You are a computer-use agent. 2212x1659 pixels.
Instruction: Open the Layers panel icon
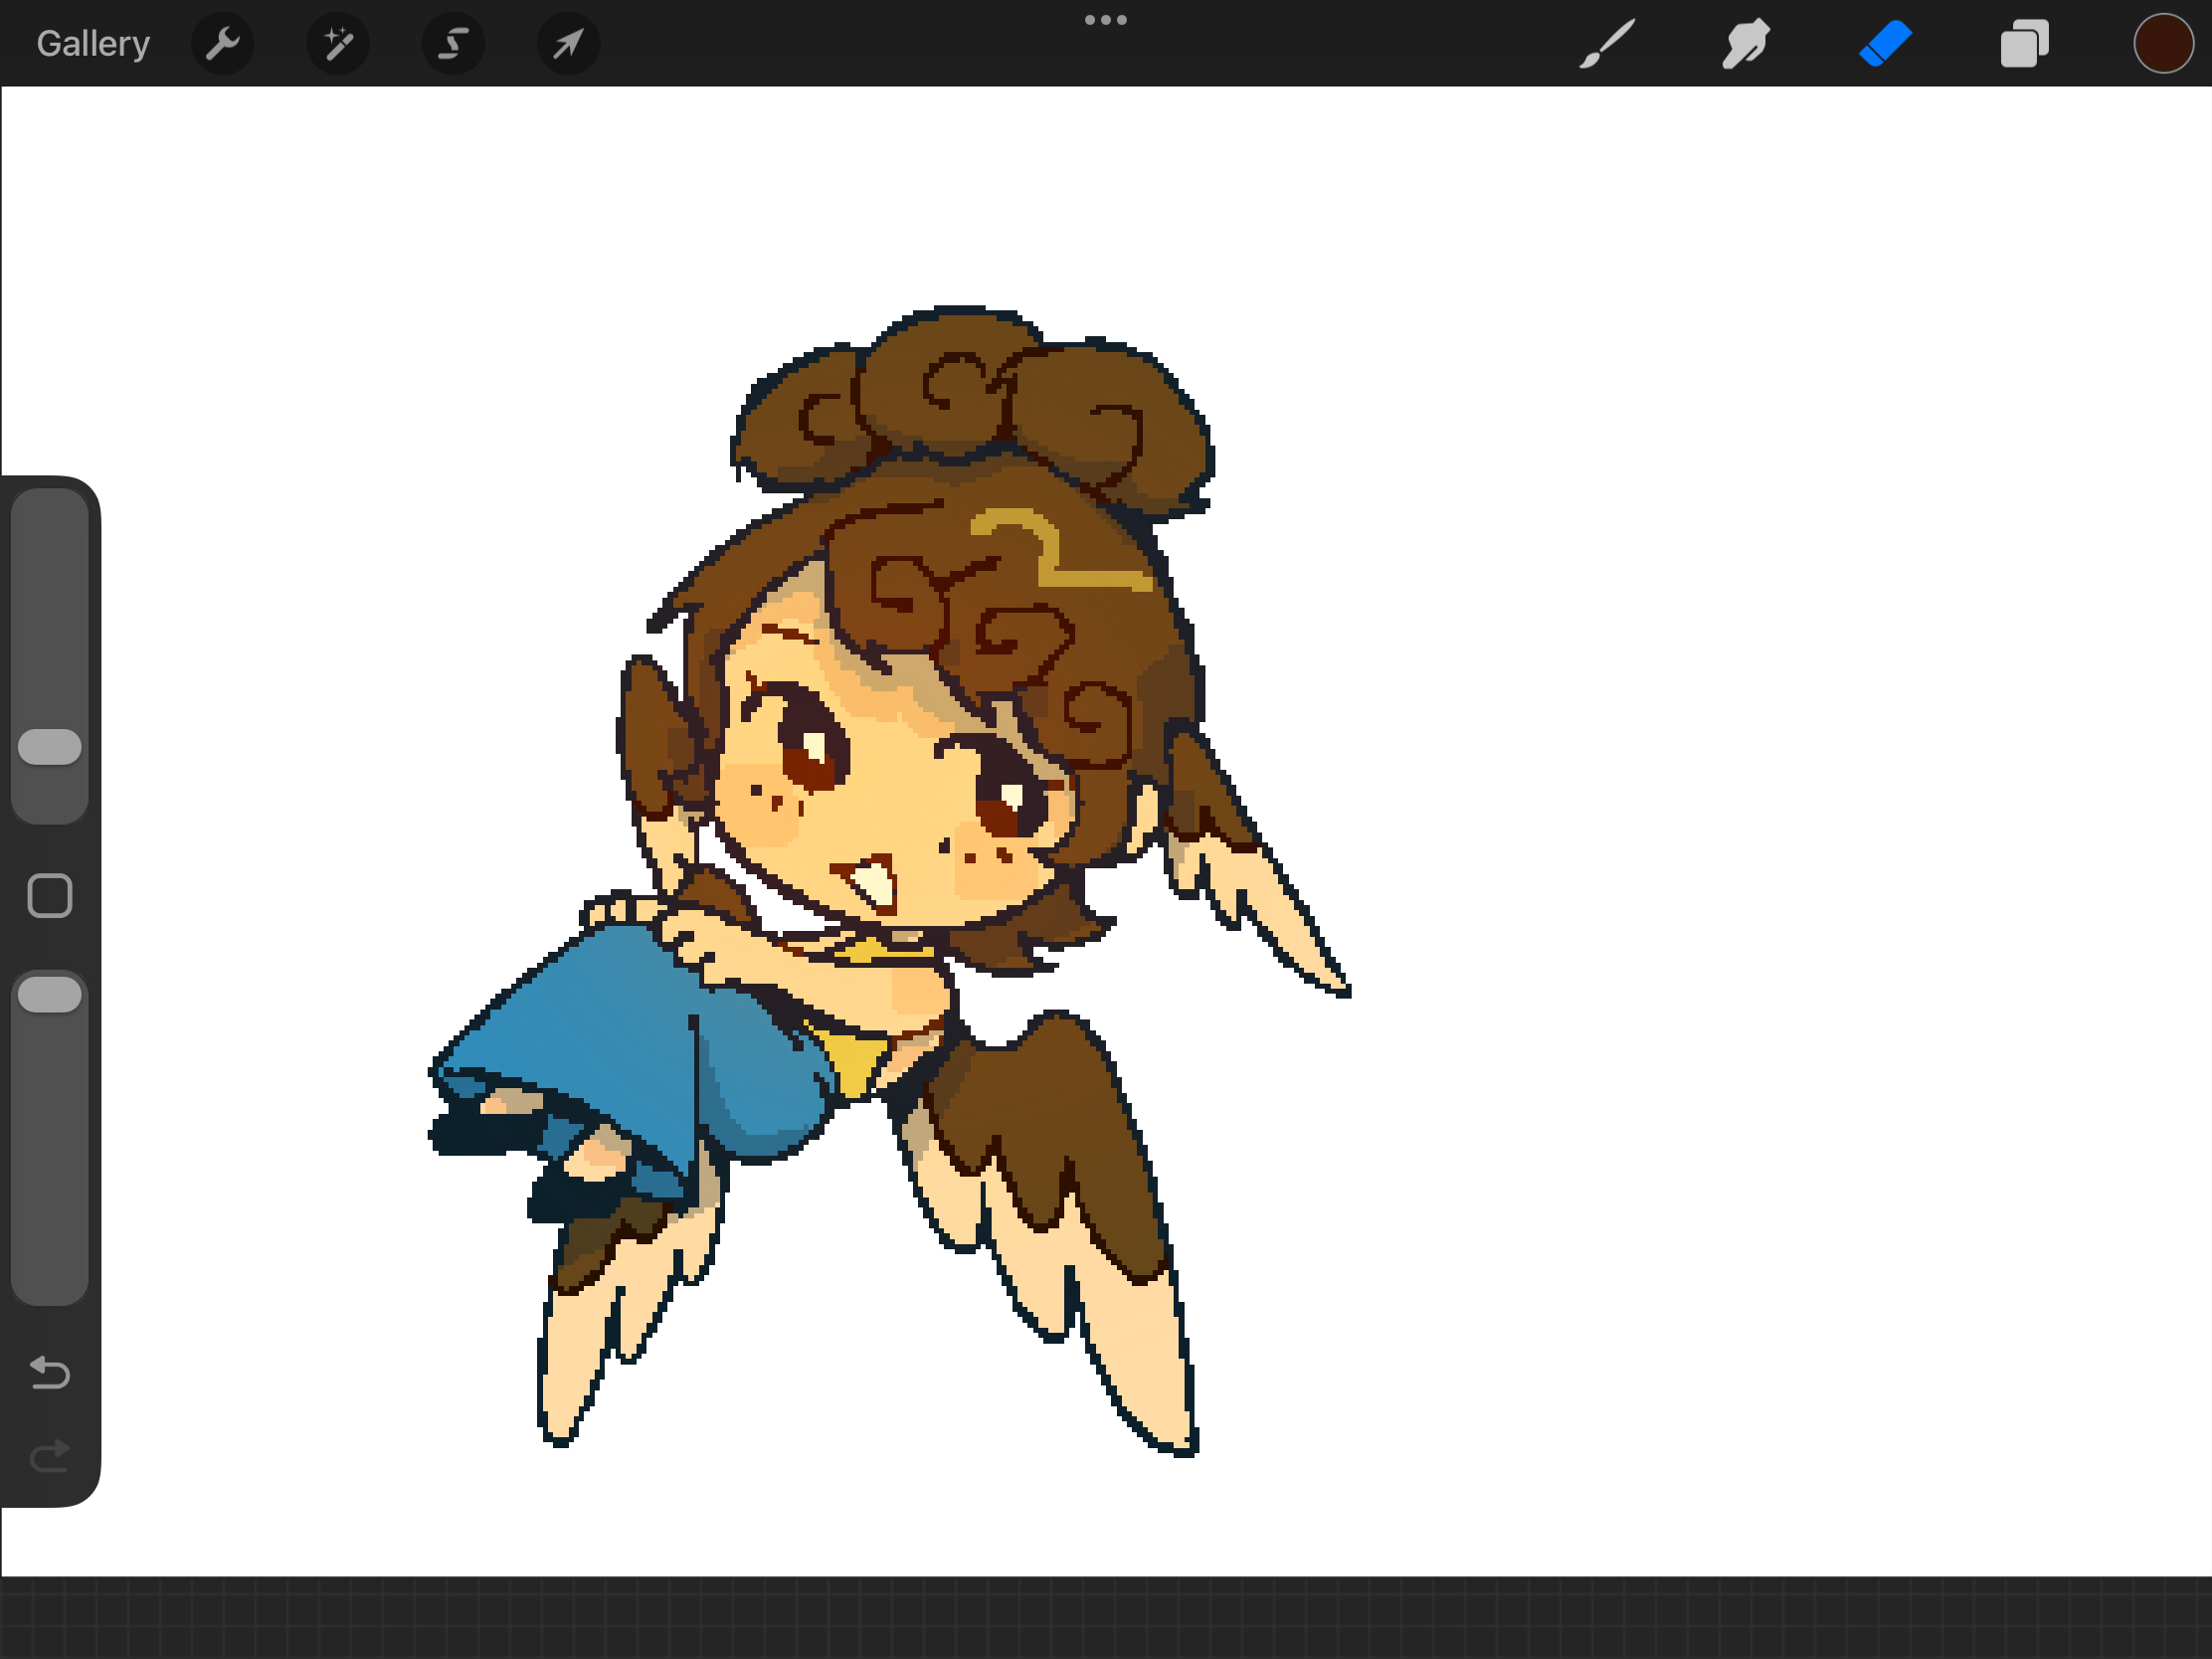pyautogui.click(x=2024, y=44)
